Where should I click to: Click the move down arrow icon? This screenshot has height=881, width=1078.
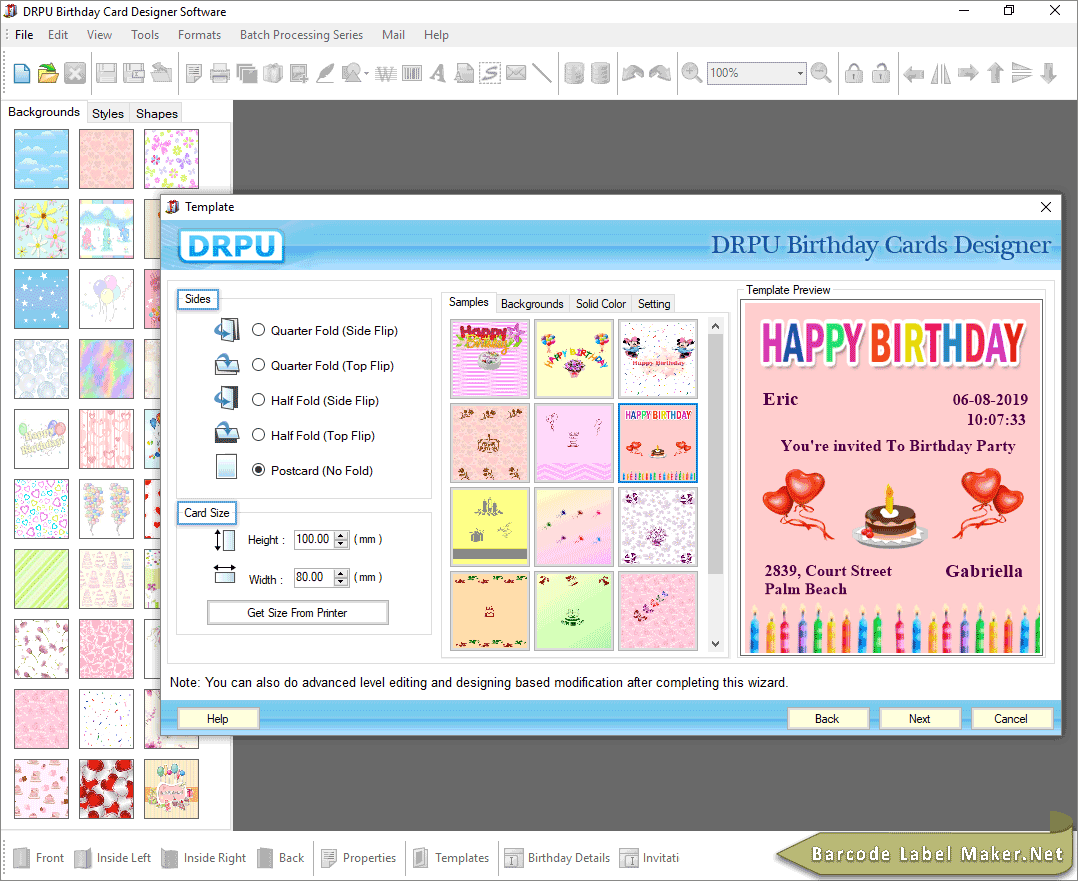point(1048,73)
